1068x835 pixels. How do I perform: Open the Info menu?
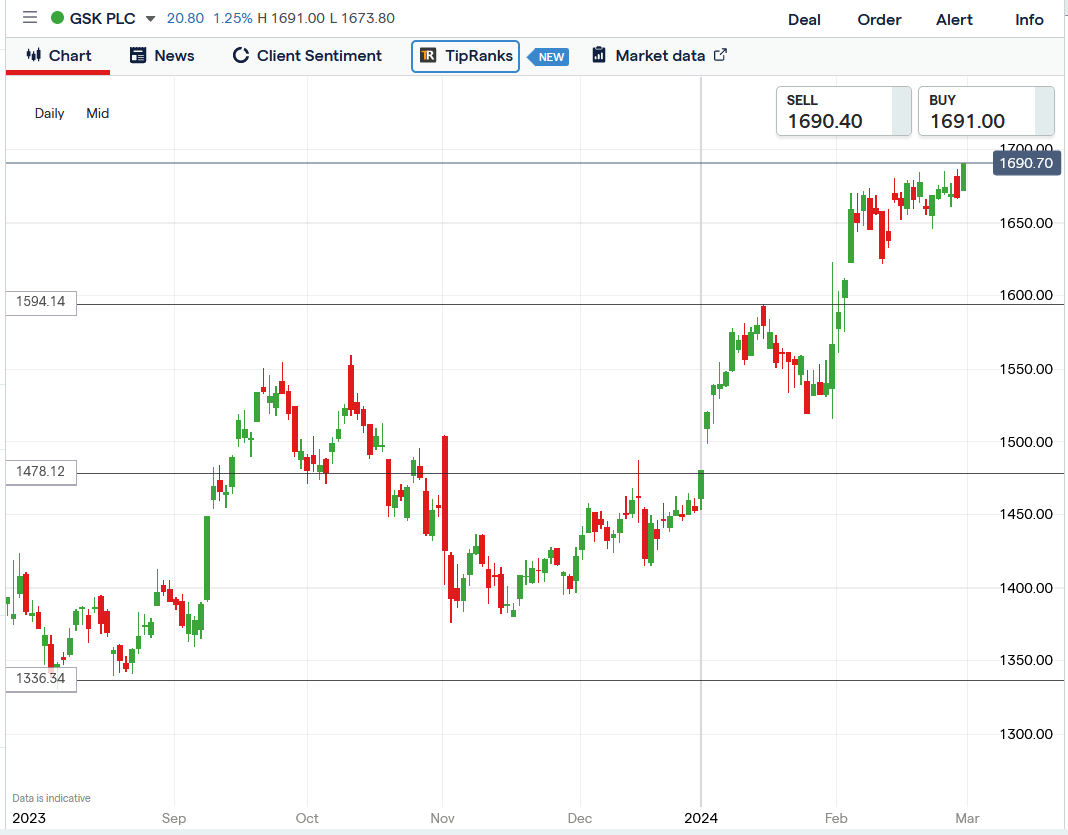(1029, 20)
